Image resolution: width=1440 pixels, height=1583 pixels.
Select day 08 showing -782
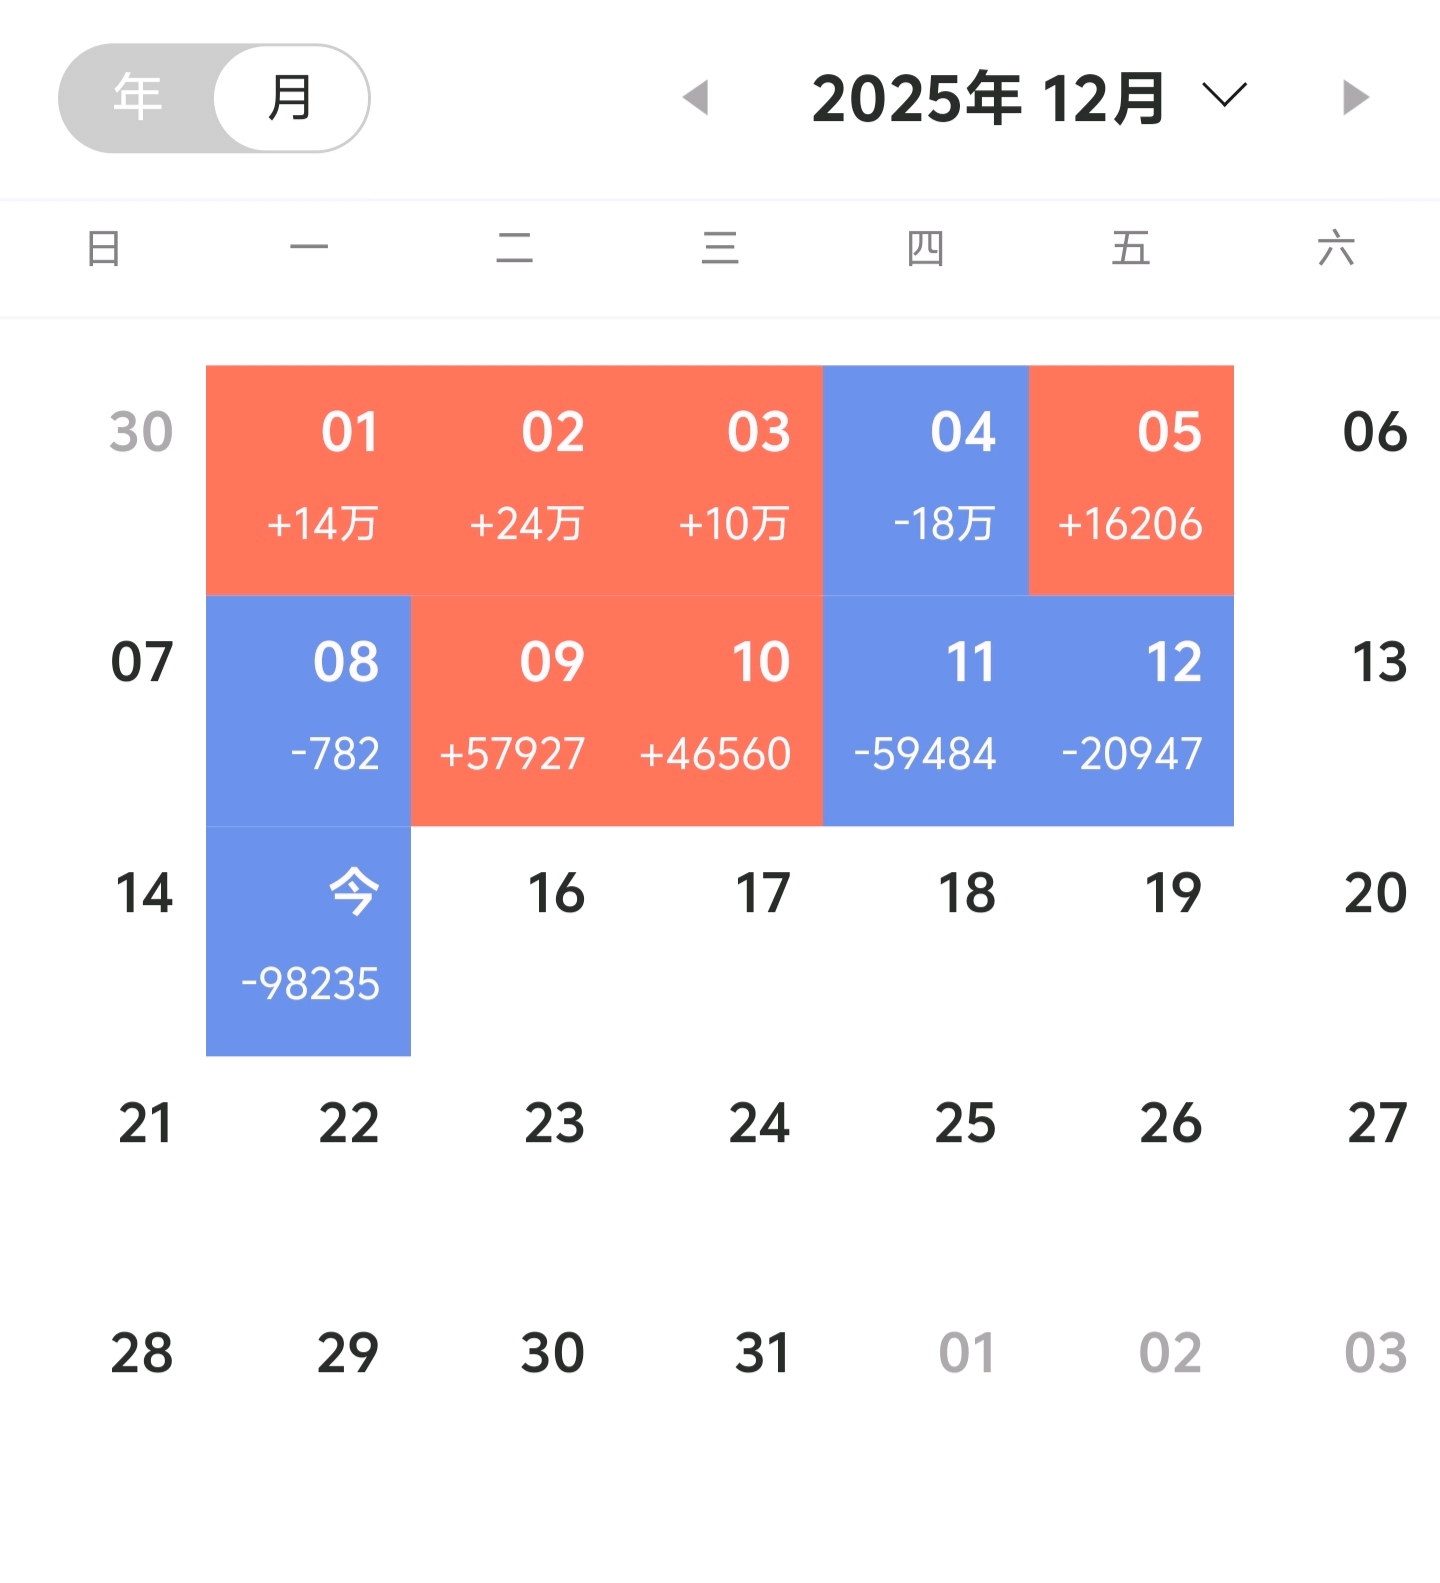click(x=308, y=711)
